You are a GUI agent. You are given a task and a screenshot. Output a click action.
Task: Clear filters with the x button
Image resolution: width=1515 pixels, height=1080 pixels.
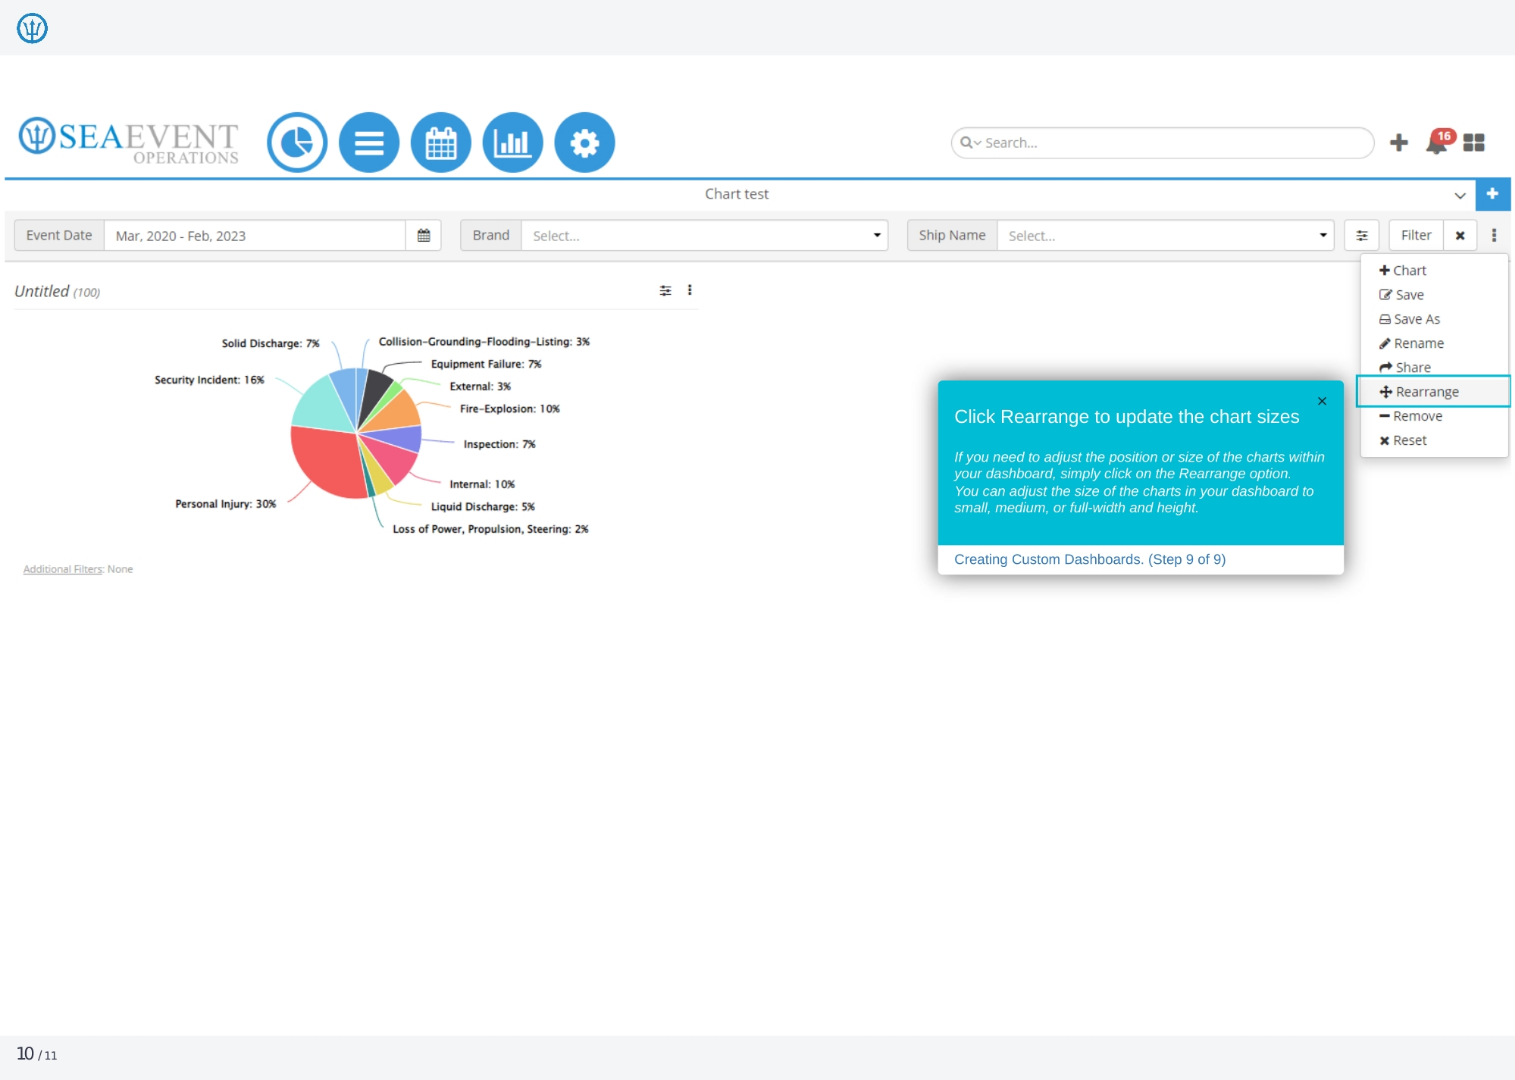click(x=1460, y=236)
